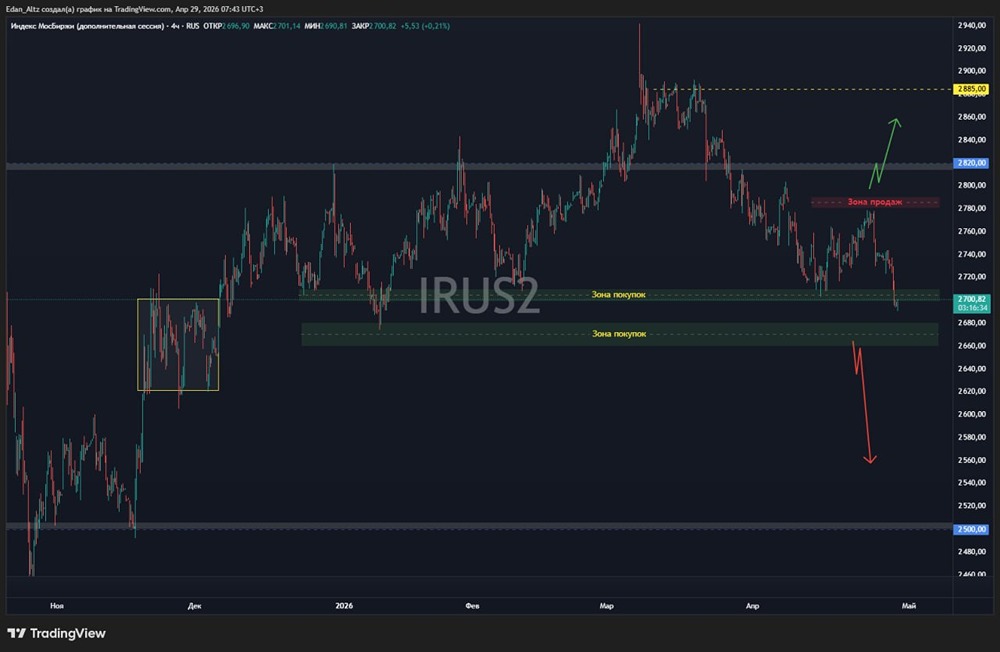This screenshot has width=1000, height=652.
Task: Click the 2580,00 price axis tick
Action: 971,438
